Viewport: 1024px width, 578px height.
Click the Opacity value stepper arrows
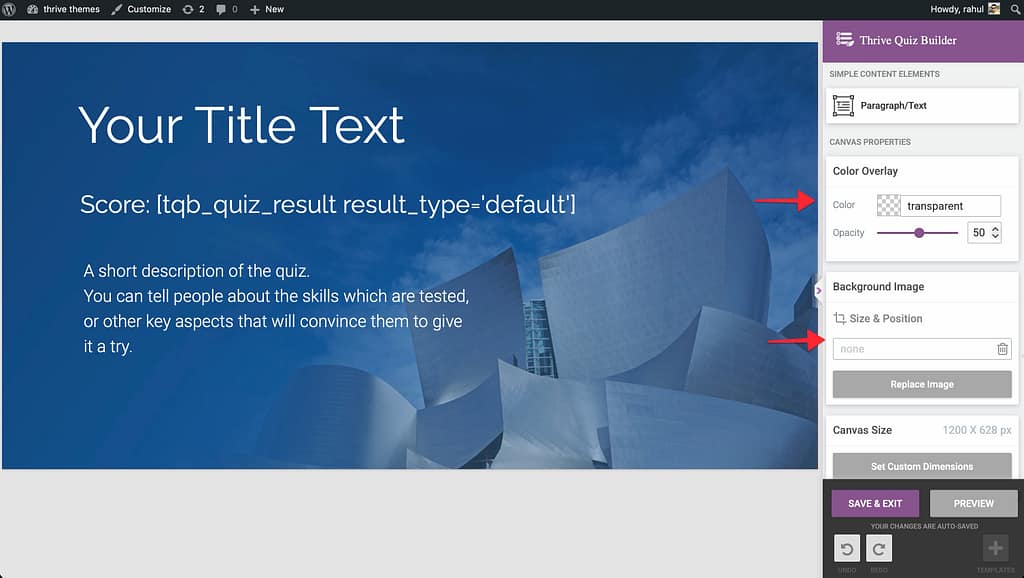pyautogui.click(x=994, y=232)
